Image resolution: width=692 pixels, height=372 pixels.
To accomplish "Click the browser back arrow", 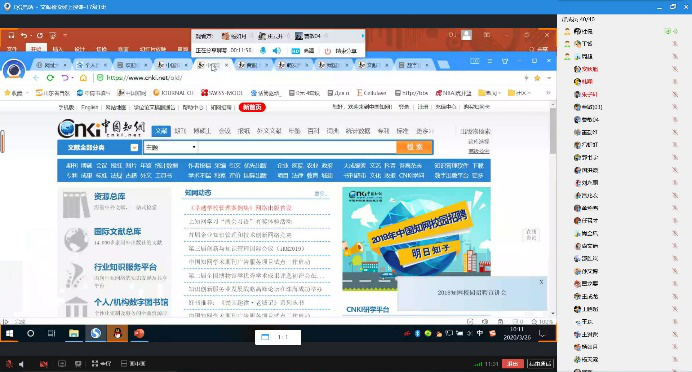I will point(36,78).
